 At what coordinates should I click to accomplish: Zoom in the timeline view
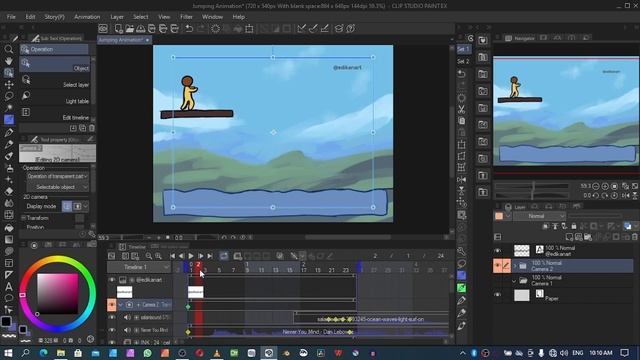point(158,256)
